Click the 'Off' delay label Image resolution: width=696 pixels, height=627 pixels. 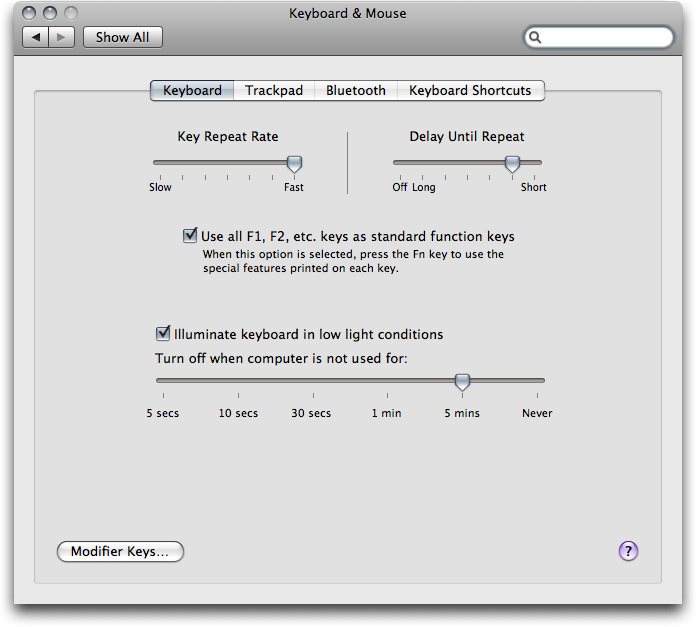[x=399, y=187]
